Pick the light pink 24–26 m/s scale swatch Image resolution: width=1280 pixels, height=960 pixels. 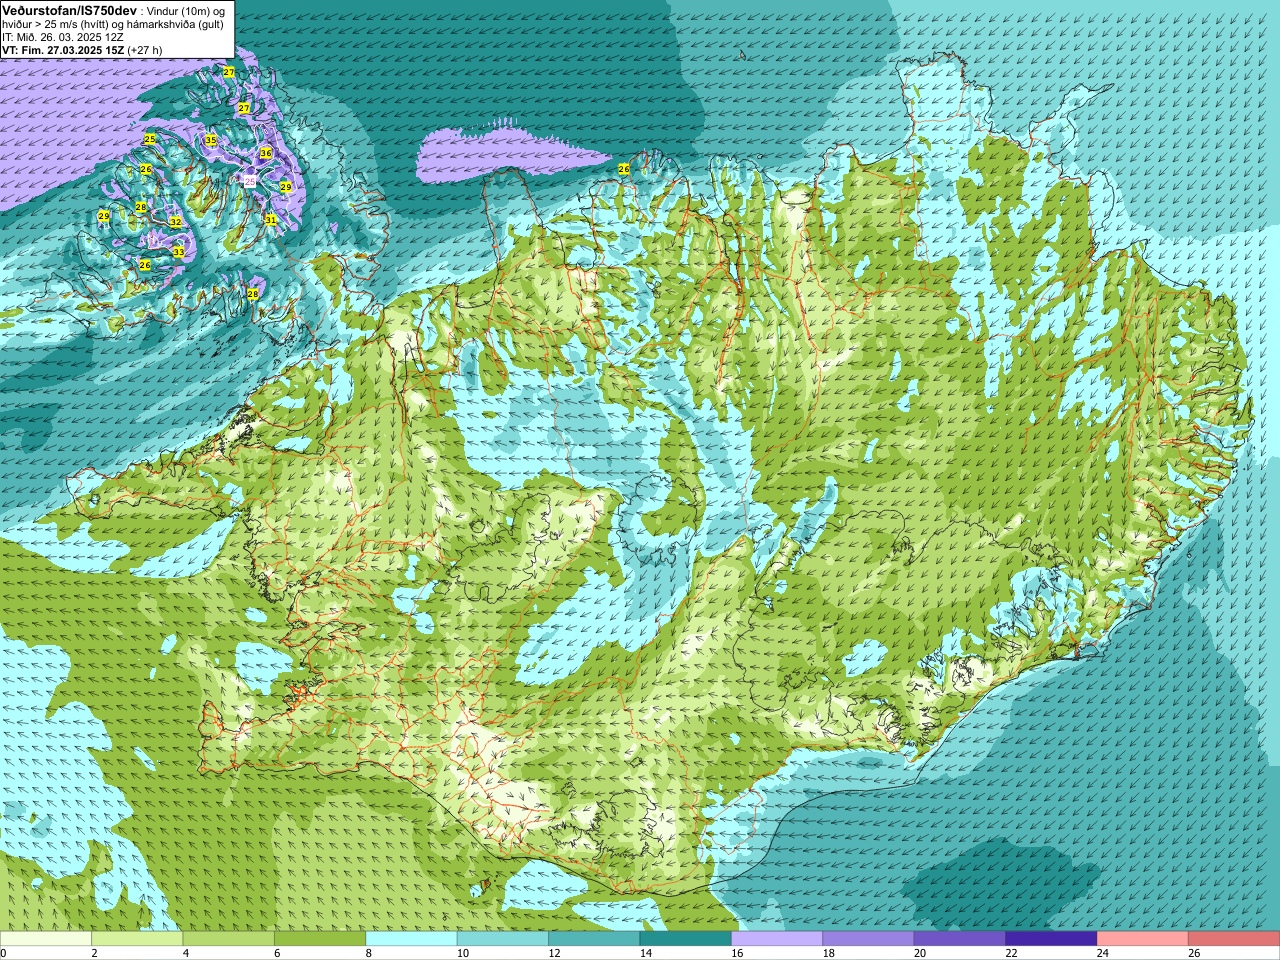tap(1143, 939)
